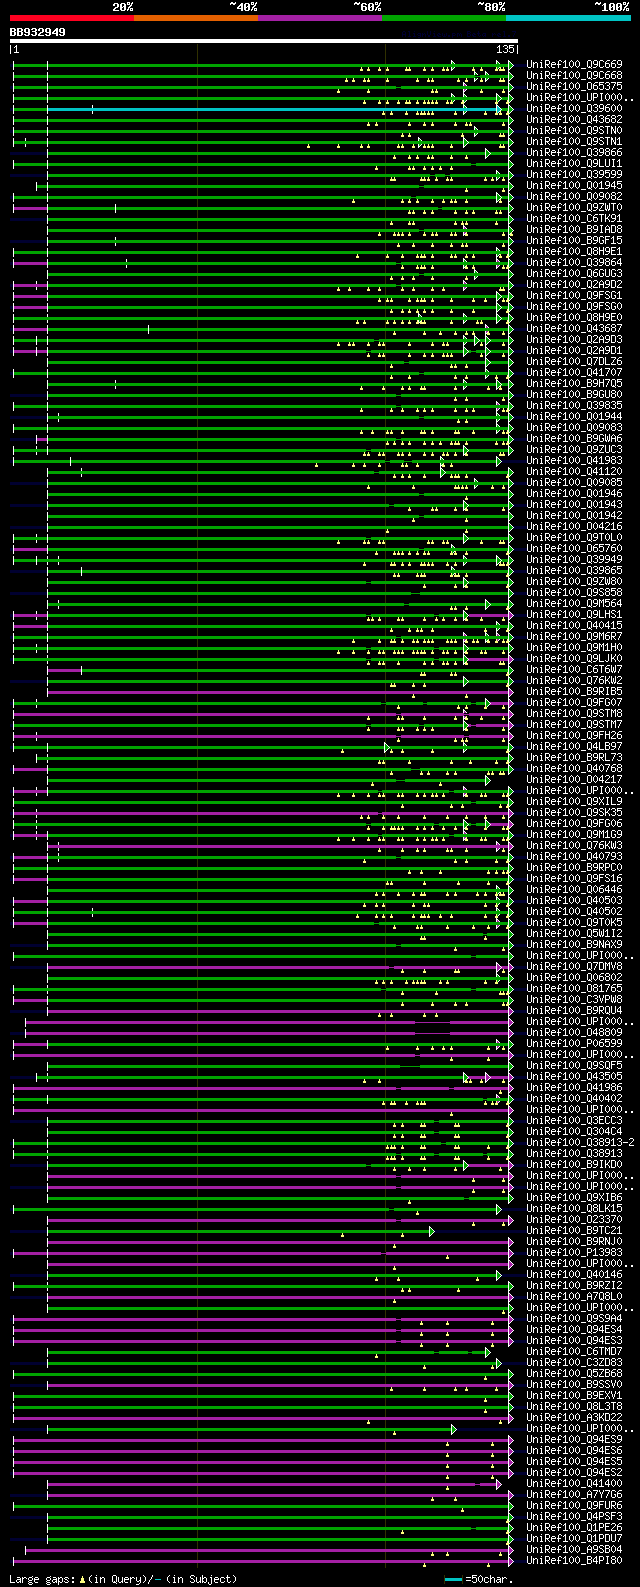Select the UniRef100_P06599 label
Image resolution: width=640 pixels, height=1587 pixels.
click(574, 1043)
